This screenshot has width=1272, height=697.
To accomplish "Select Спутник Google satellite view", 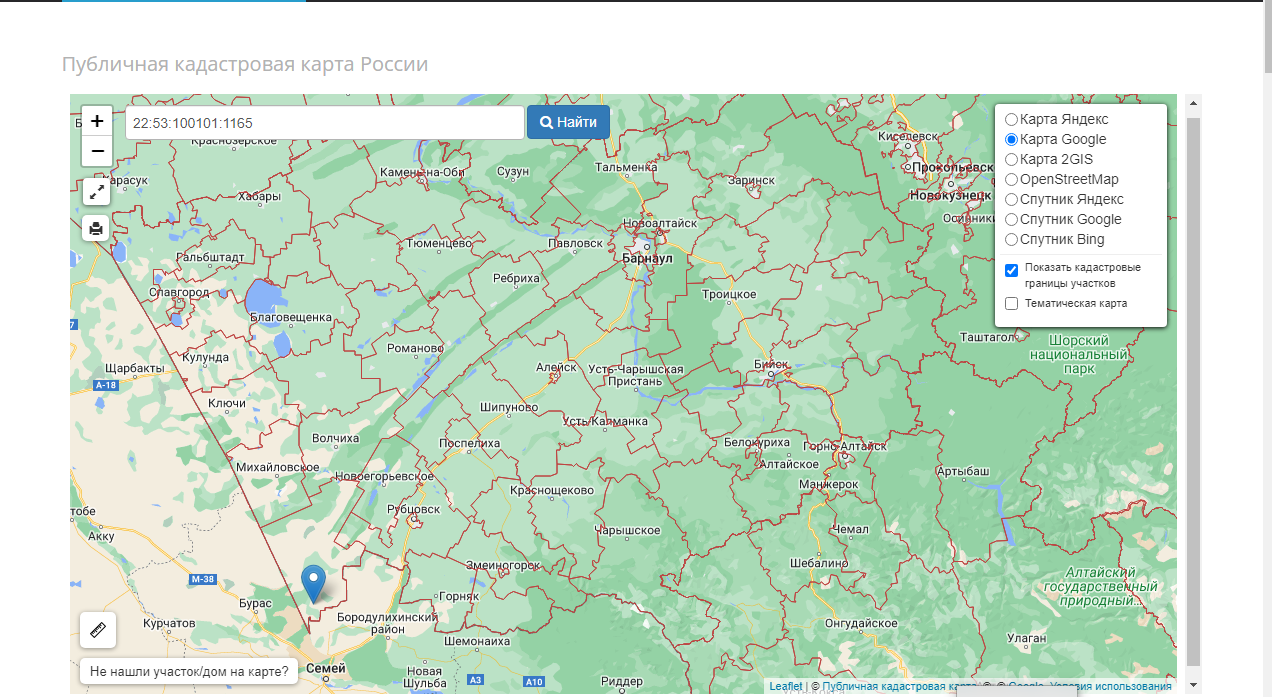I will (x=1011, y=220).
